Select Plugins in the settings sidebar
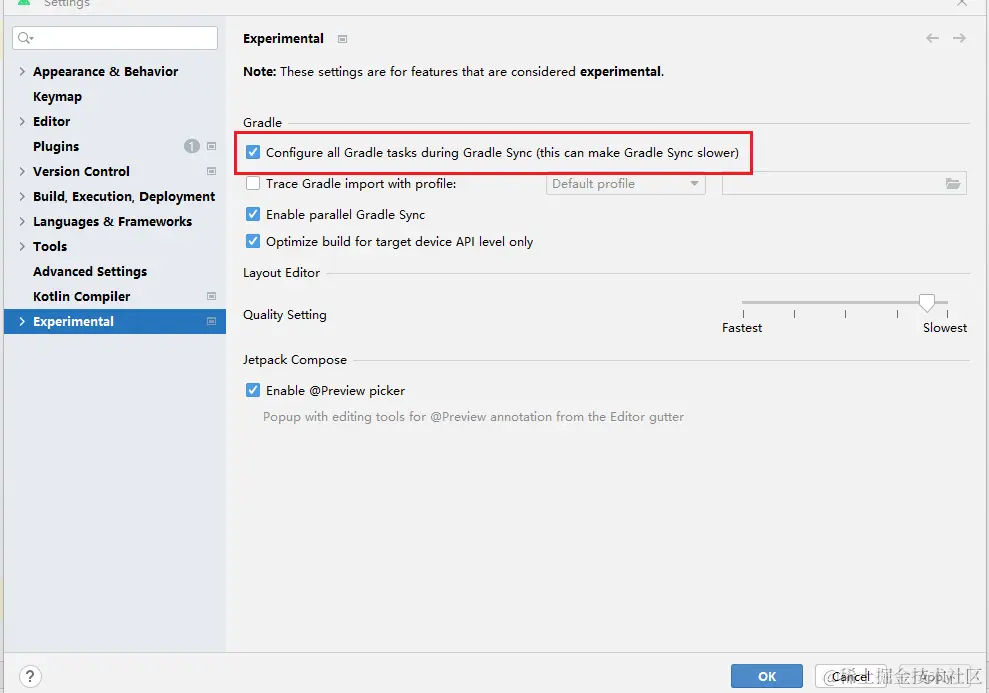989x693 pixels. tap(56, 146)
